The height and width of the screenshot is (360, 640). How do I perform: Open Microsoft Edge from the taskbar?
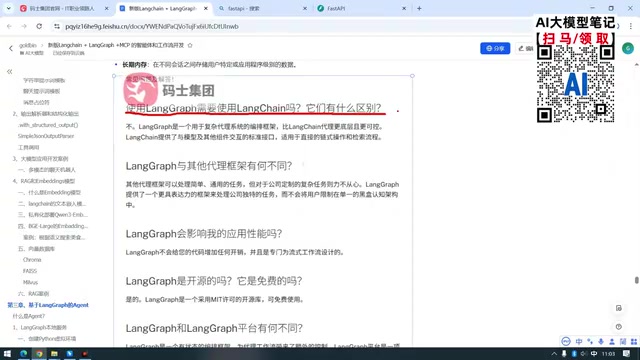pyautogui.click(x=23, y=353)
